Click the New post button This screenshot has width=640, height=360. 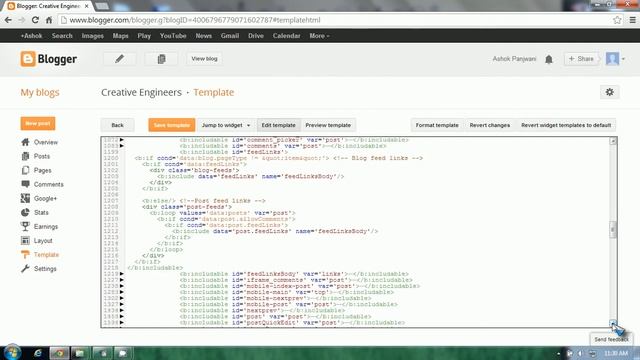click(x=38, y=123)
